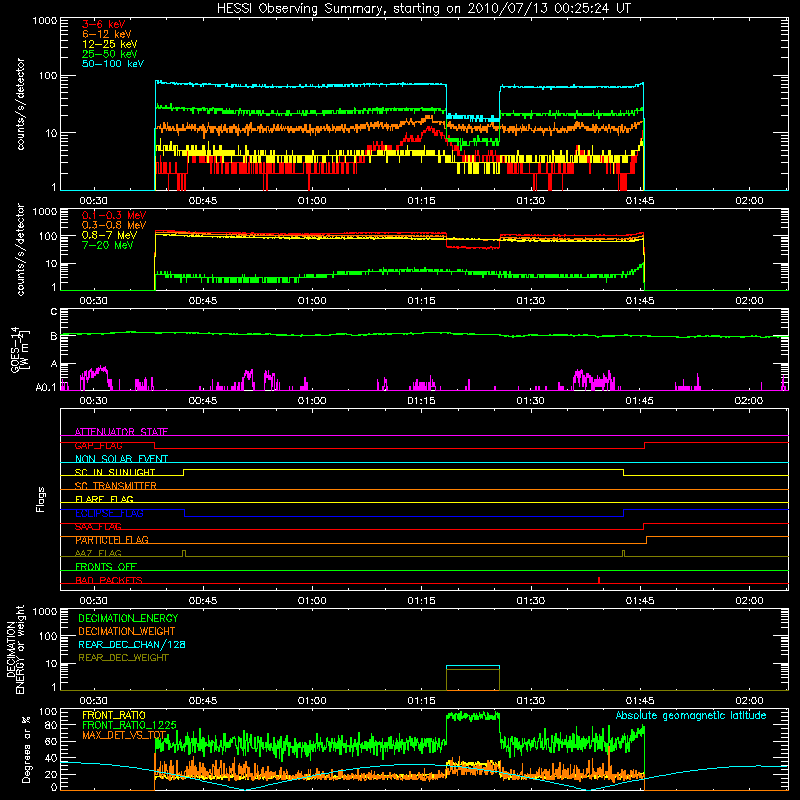Image resolution: width=800 pixels, height=800 pixels.
Task: Click the B level label on GOES axis
Action: (x=54, y=336)
